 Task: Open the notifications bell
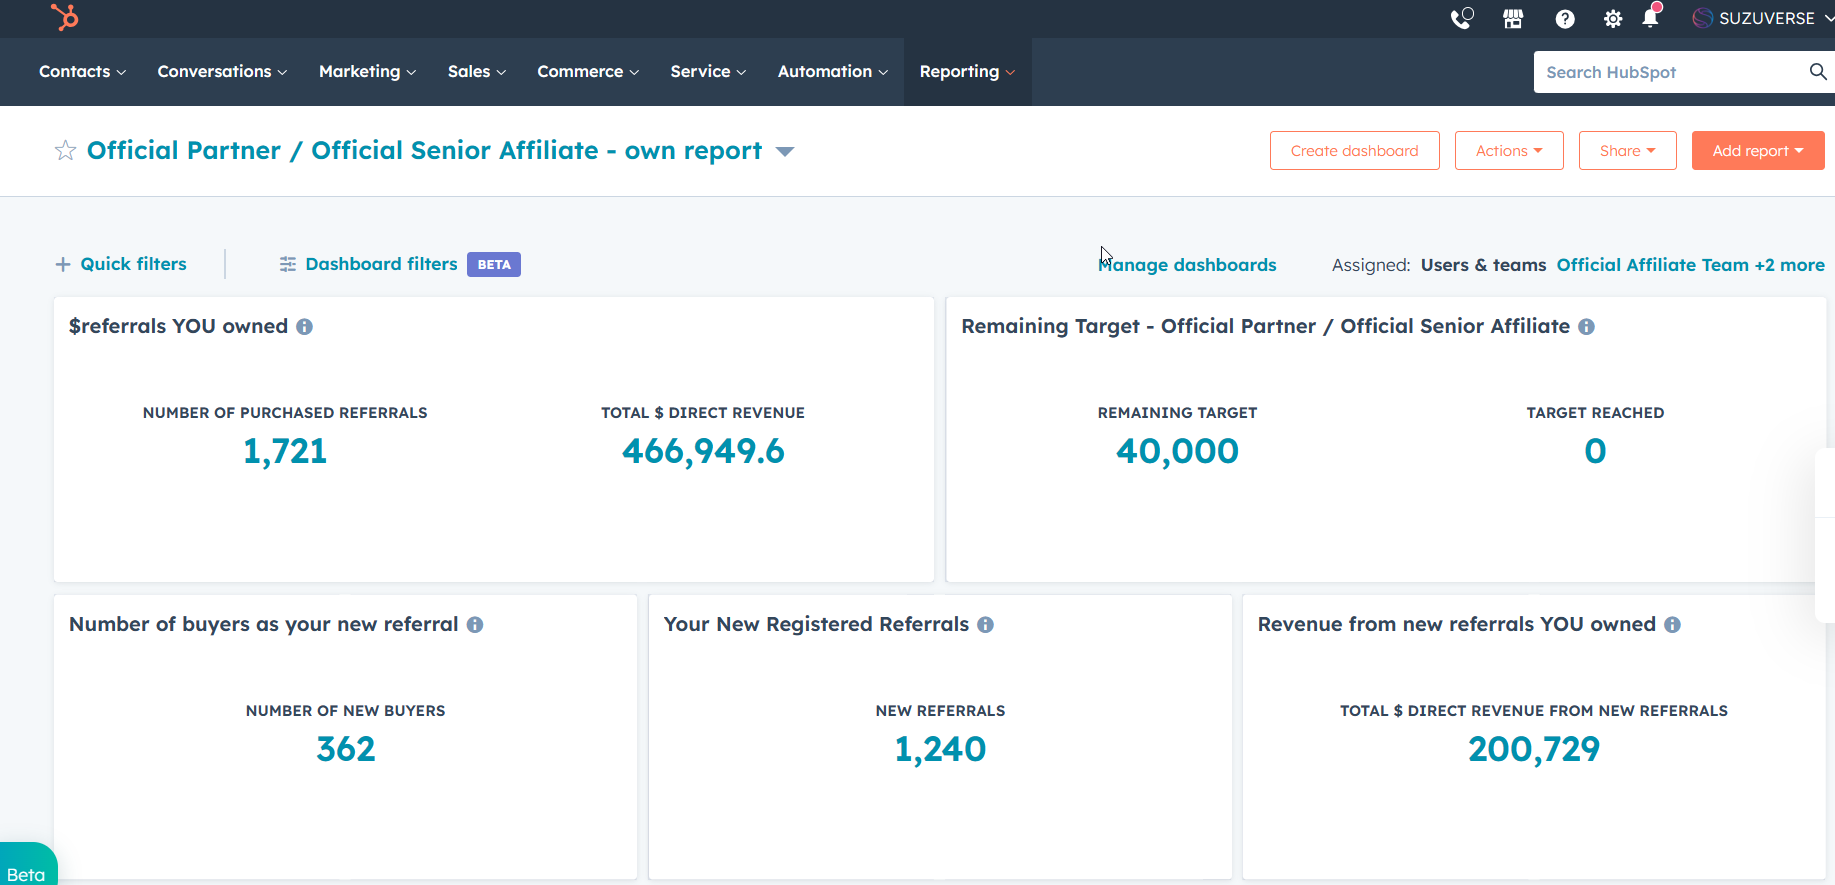(1650, 19)
